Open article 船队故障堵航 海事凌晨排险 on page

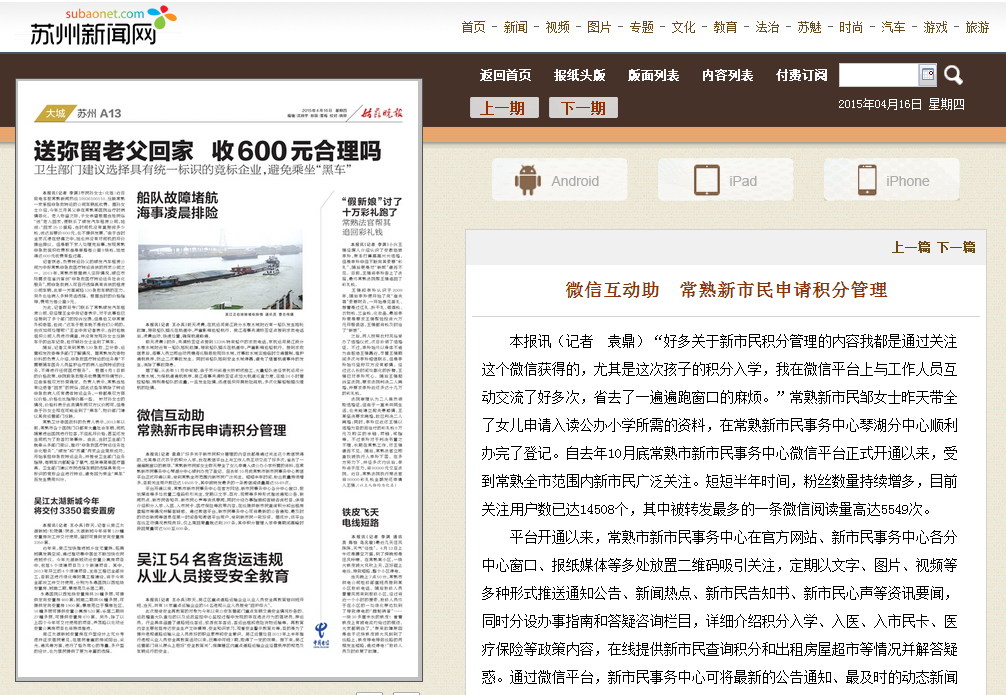177,205
